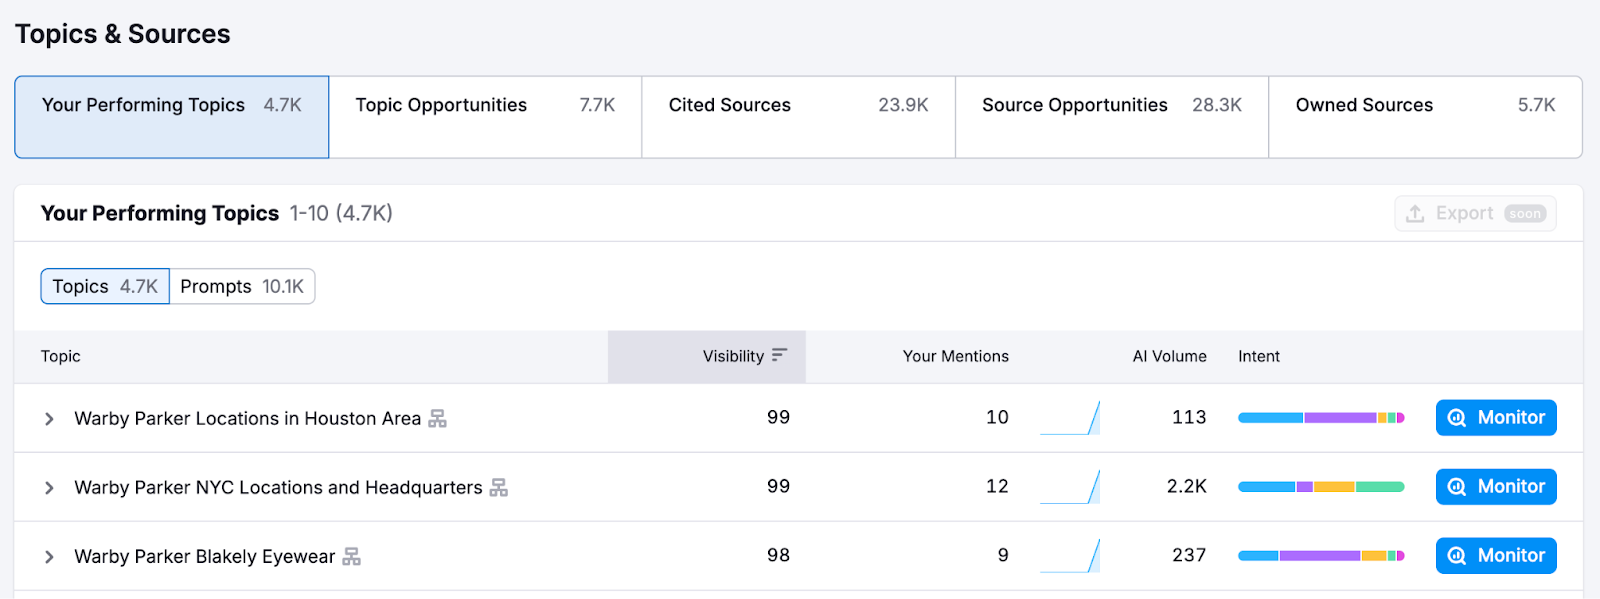
Task: Click the Export upload icon
Action: click(1415, 214)
